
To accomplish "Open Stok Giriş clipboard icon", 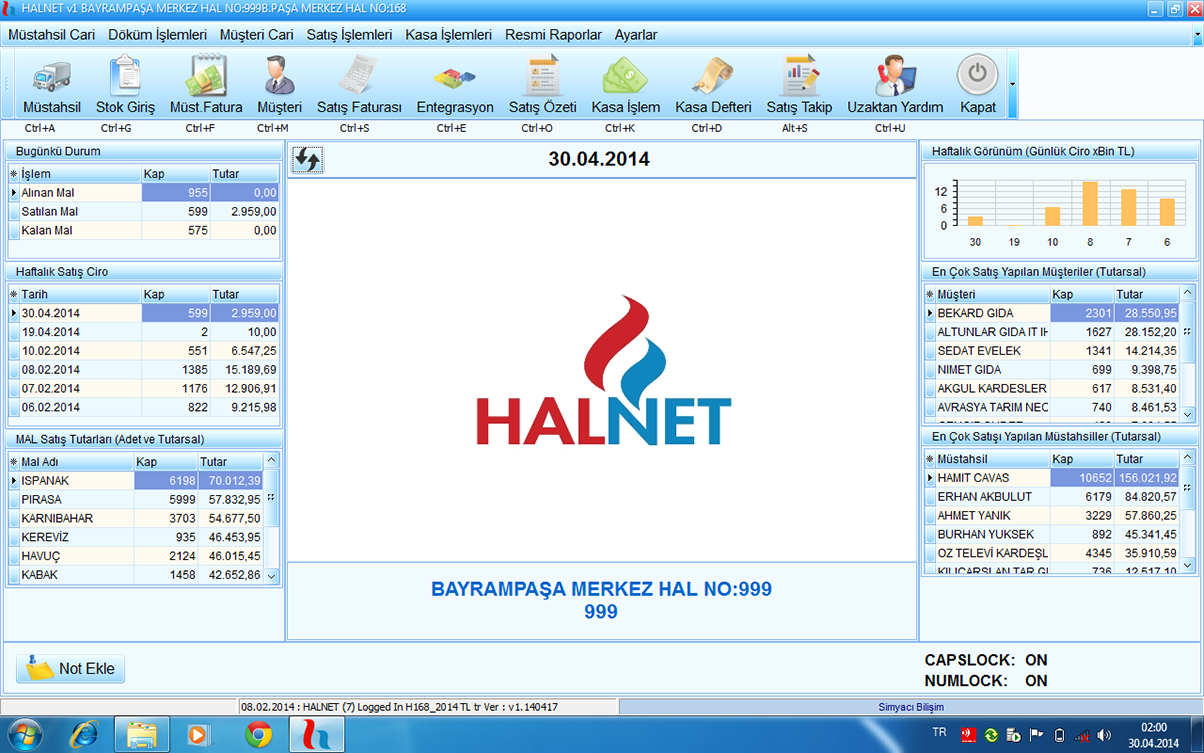I will coord(125,77).
